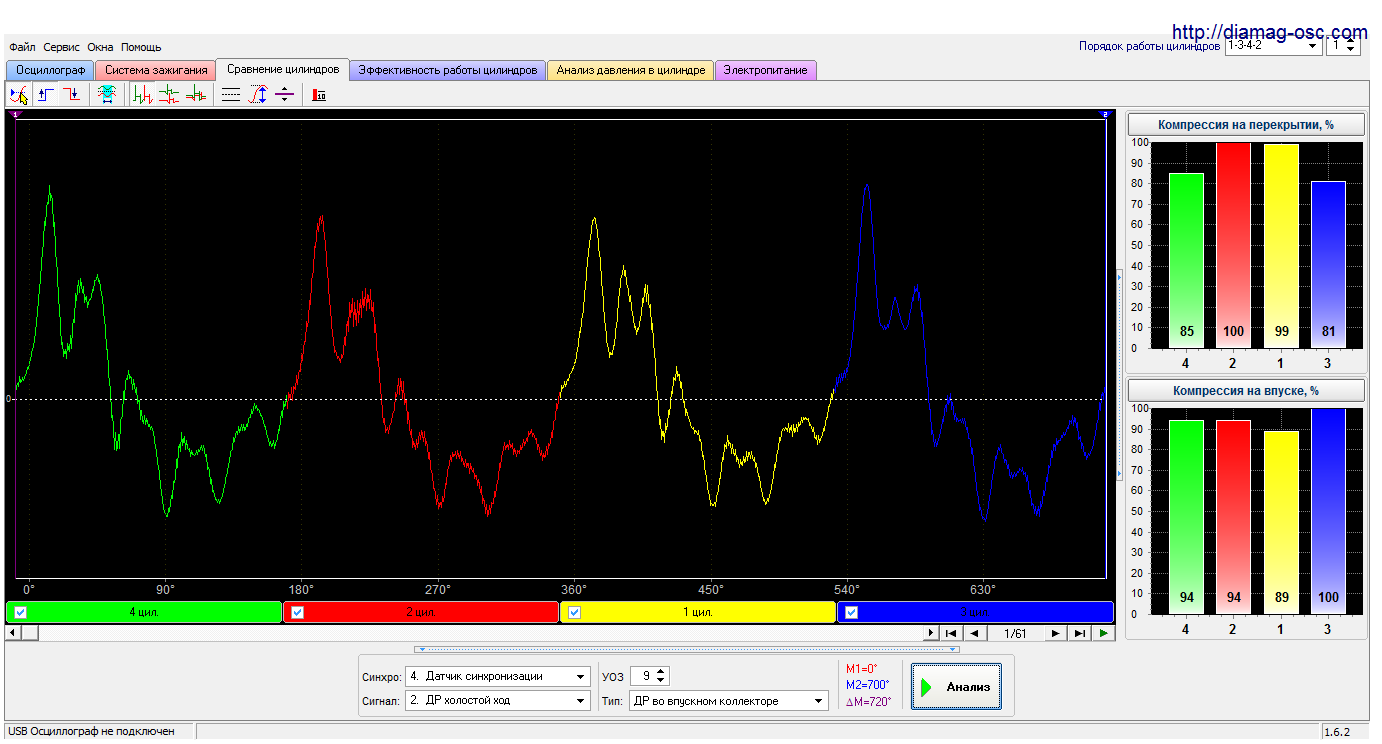Screen dimensions: 1382x744
Task: Toggle the 1 цил. checkbox
Action: (x=574, y=613)
